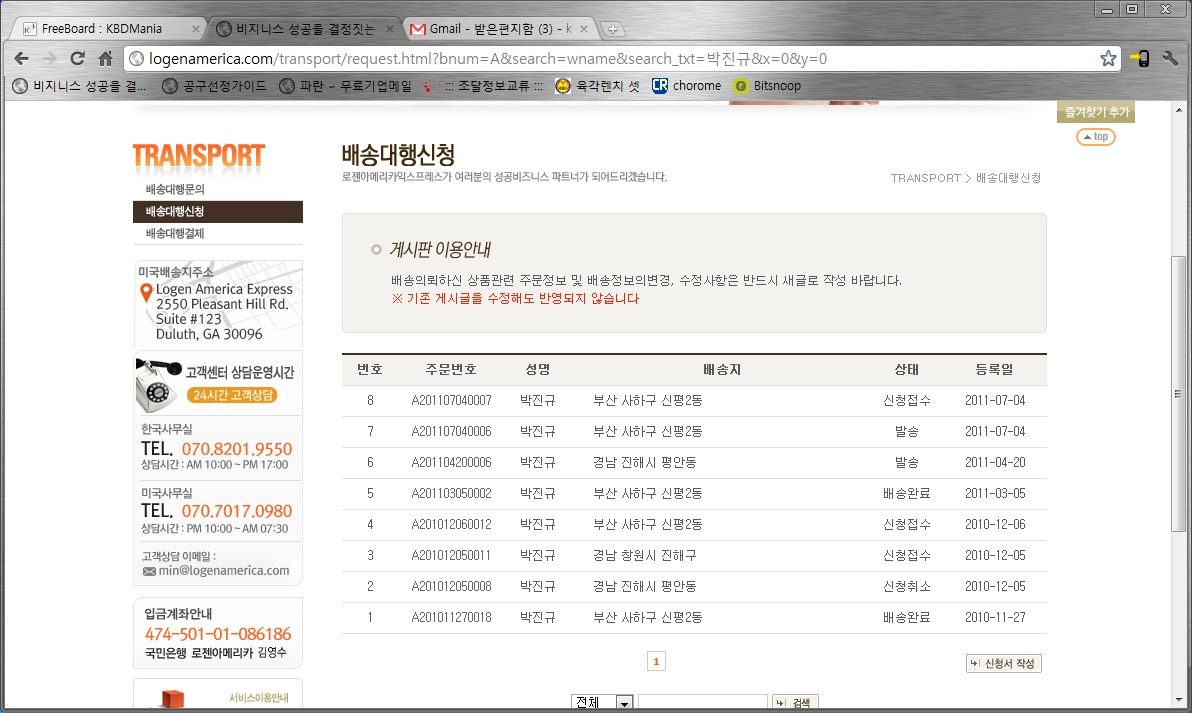Open order A201012060012

(452, 524)
